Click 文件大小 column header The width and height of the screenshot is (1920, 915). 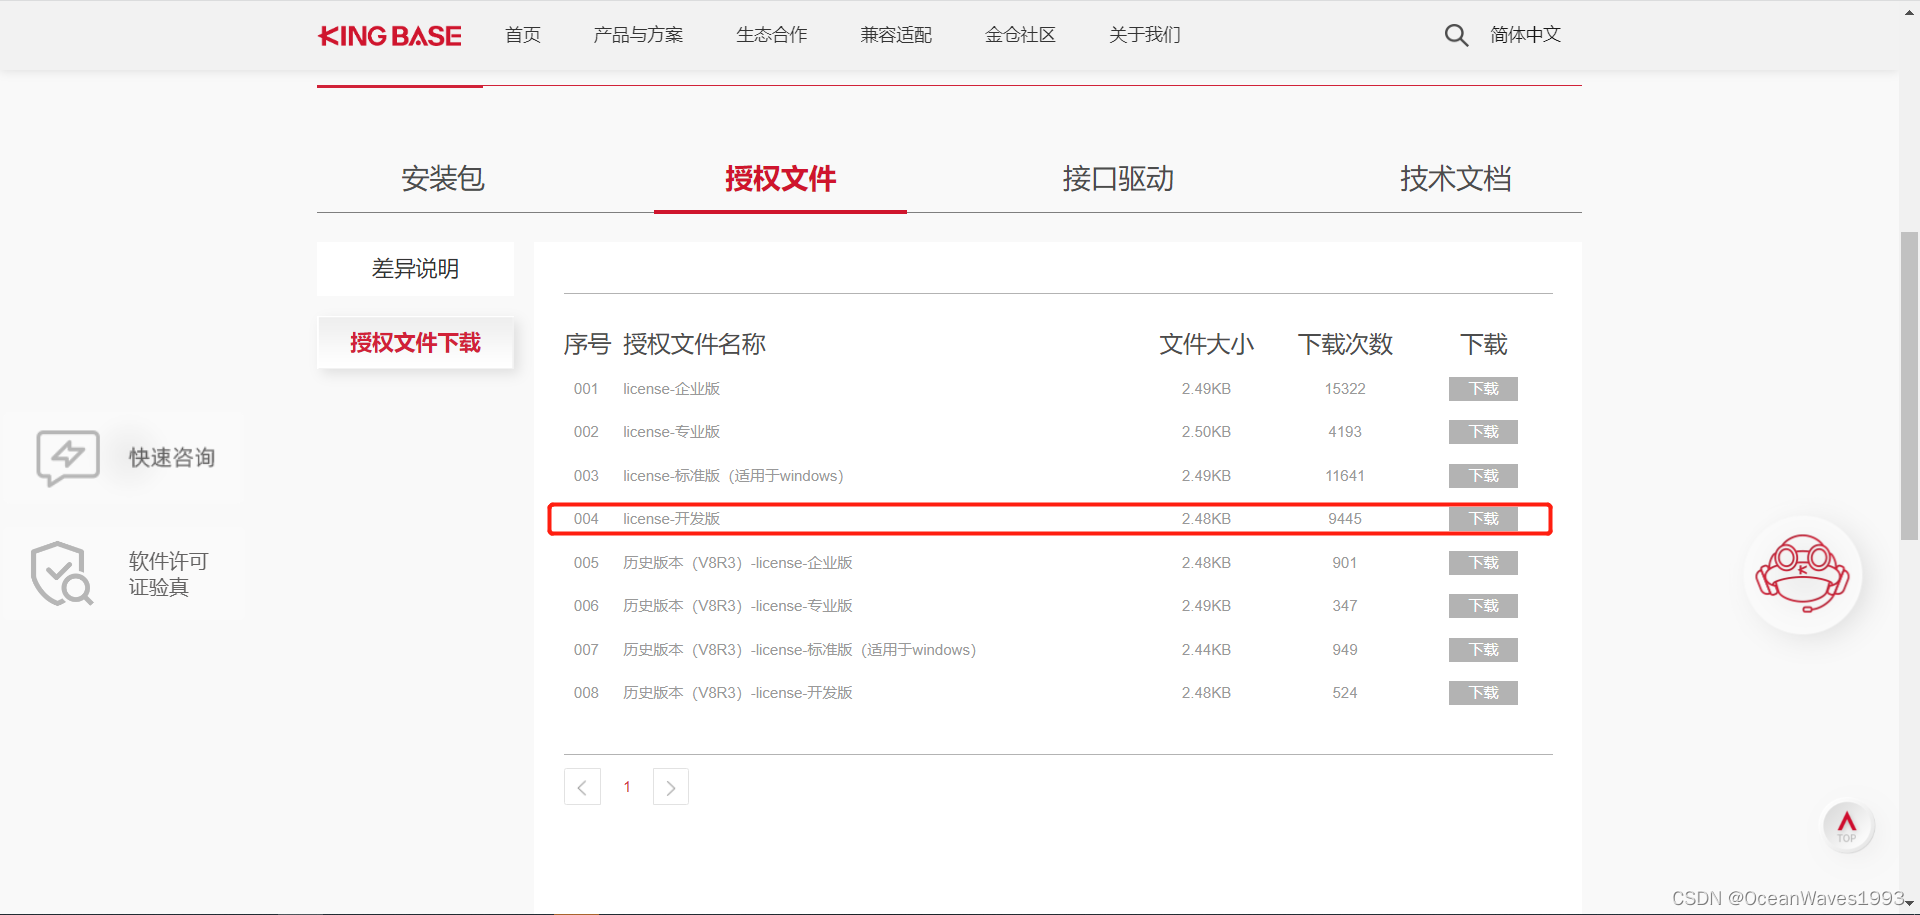pos(1206,345)
